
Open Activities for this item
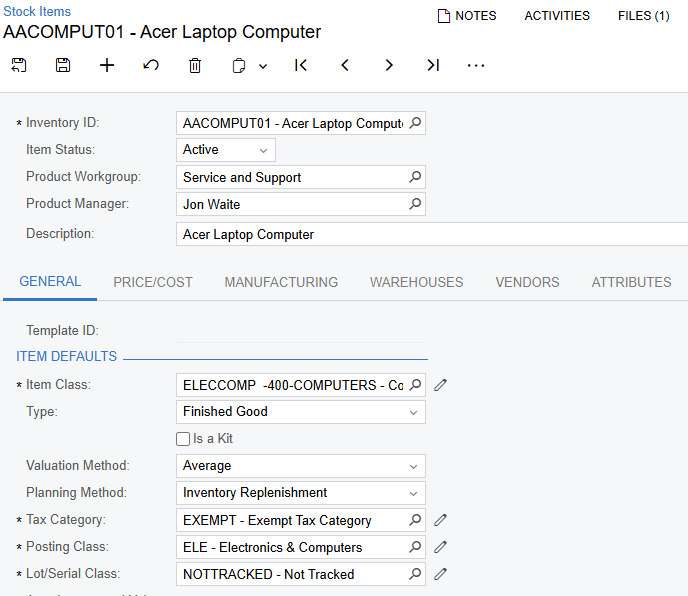click(x=557, y=16)
